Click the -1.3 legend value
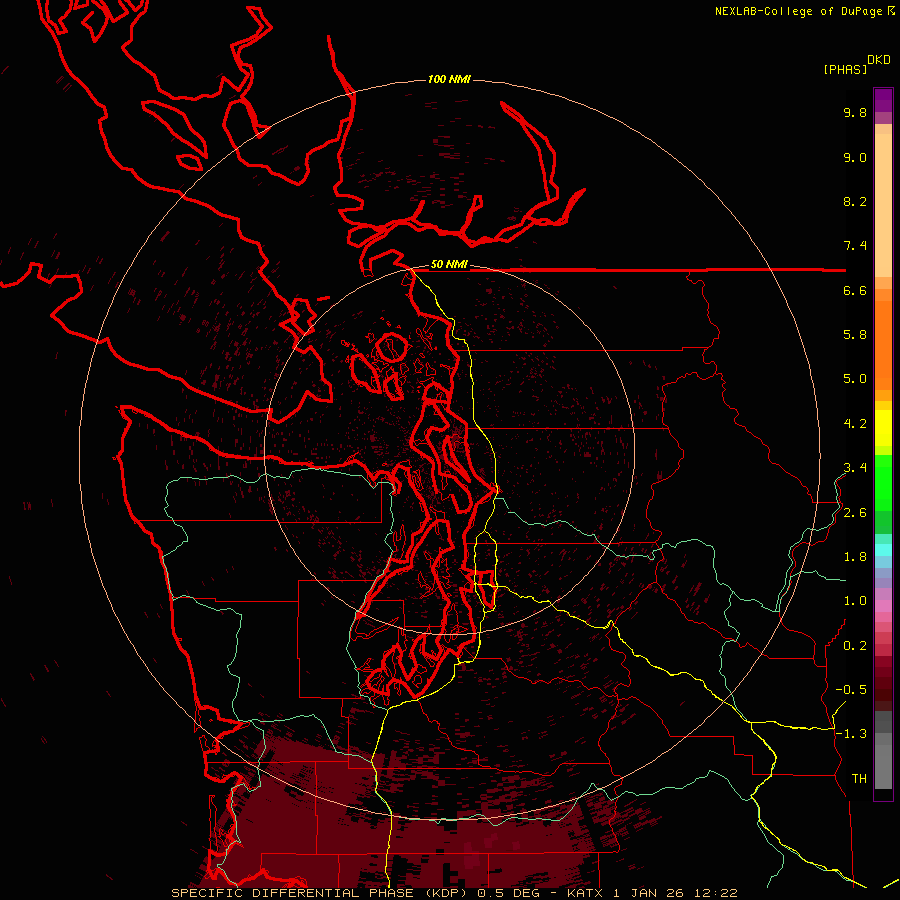This screenshot has height=900, width=900. pyautogui.click(x=851, y=734)
